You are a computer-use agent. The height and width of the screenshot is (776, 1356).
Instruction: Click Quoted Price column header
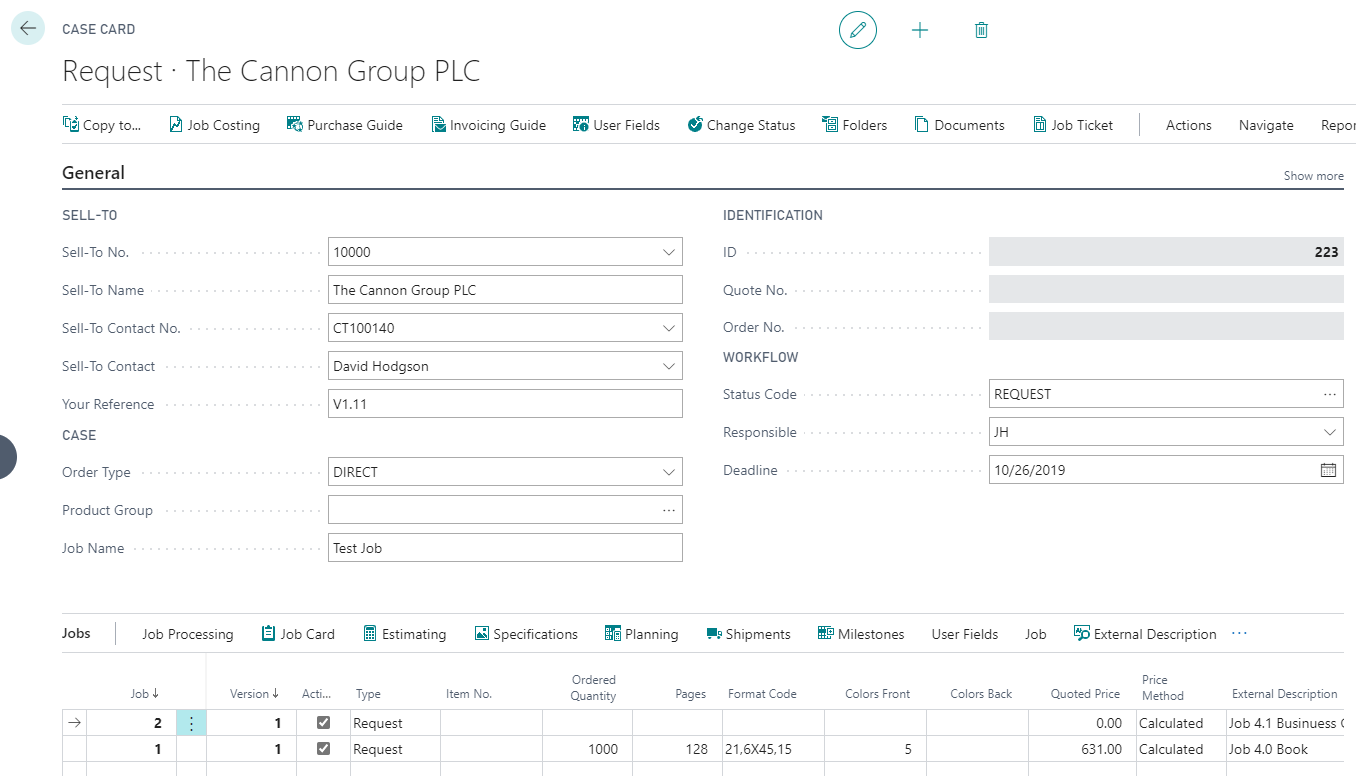click(x=1085, y=693)
